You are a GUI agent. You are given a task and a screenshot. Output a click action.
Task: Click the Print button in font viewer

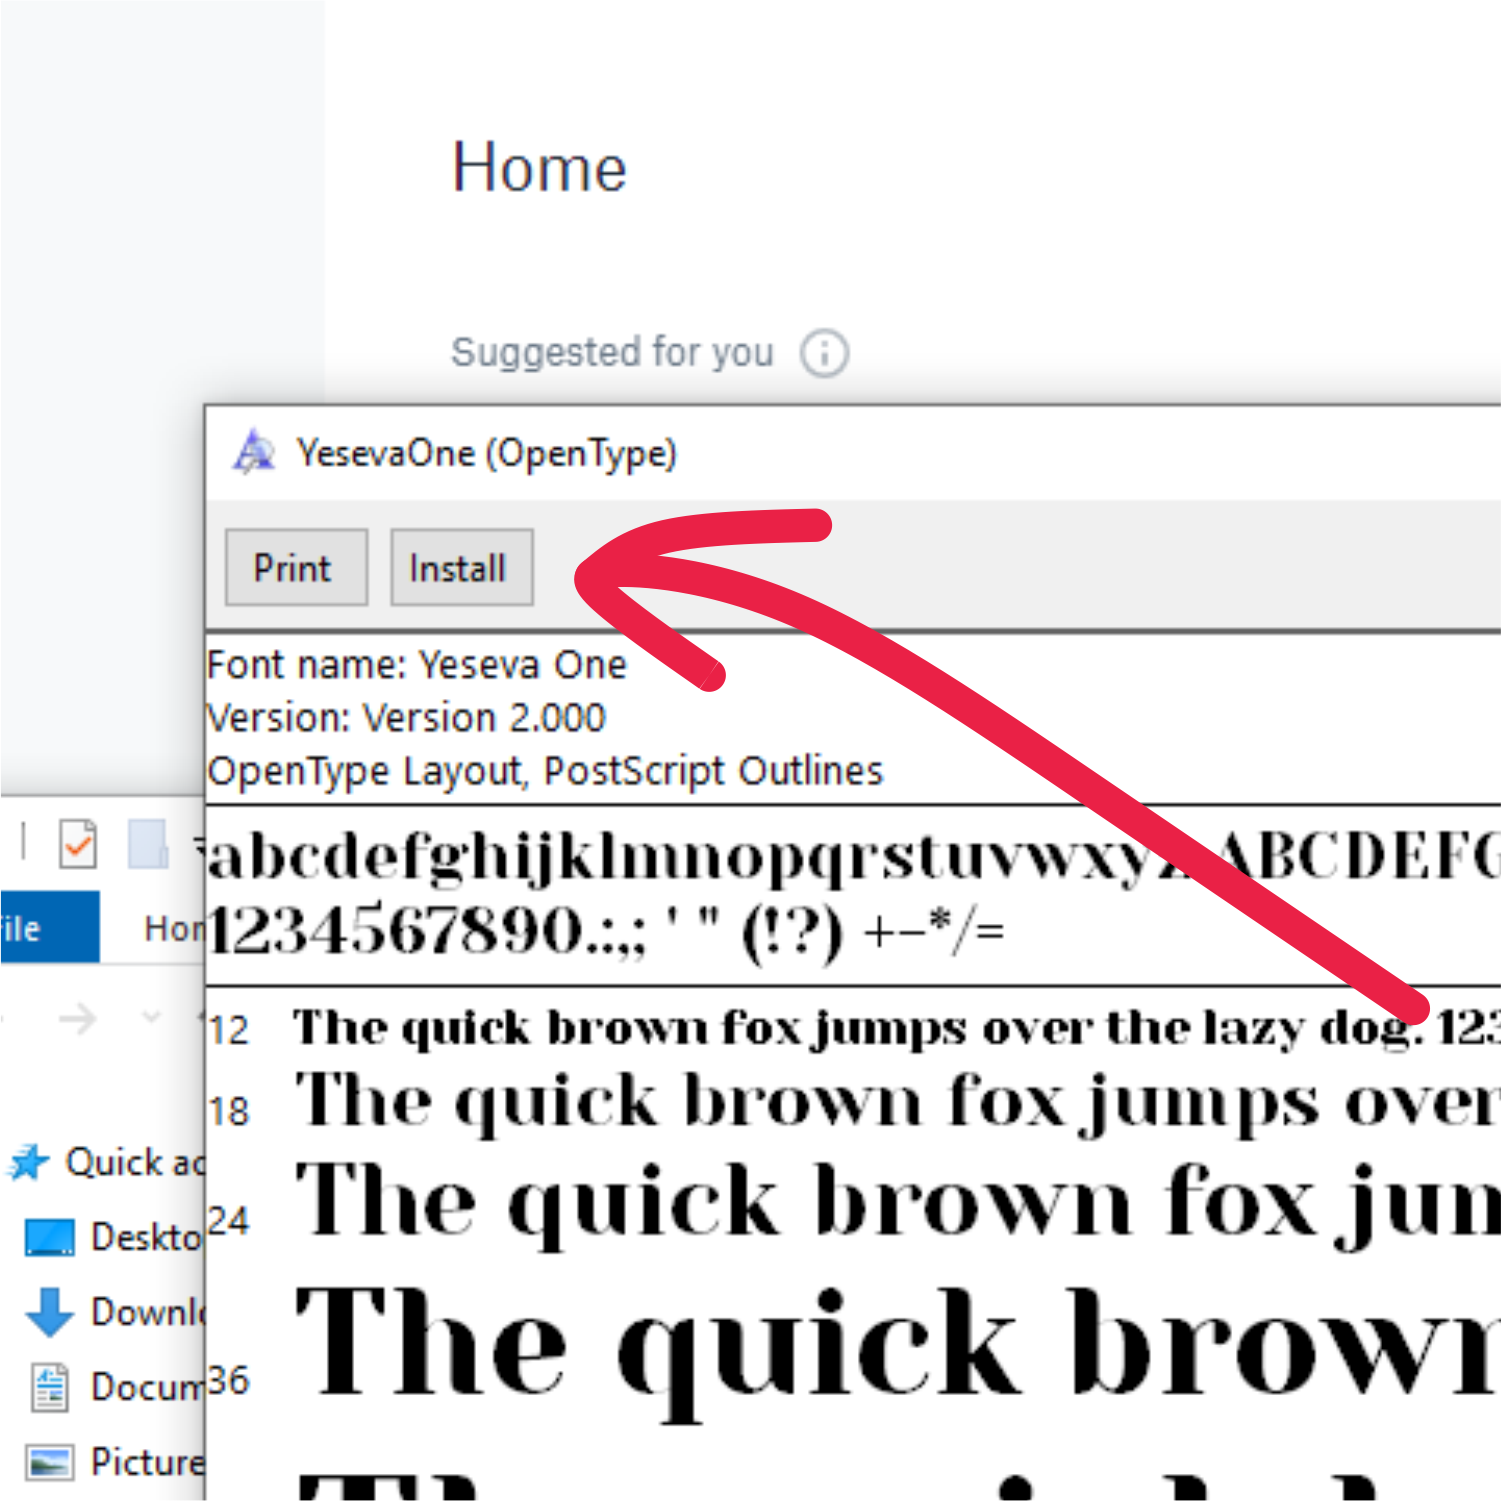(296, 567)
